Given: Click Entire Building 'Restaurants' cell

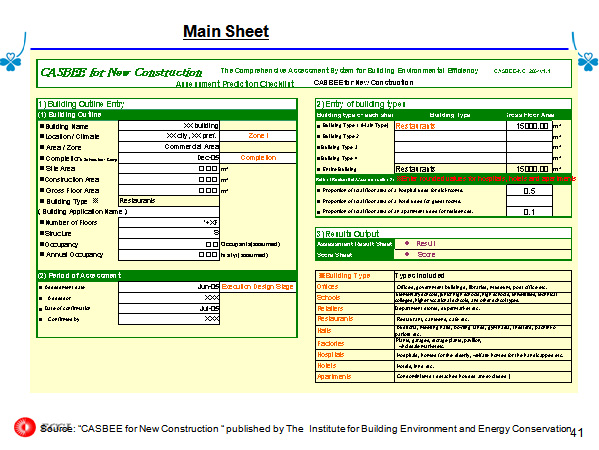Looking at the screenshot, I should pyautogui.click(x=450, y=168).
